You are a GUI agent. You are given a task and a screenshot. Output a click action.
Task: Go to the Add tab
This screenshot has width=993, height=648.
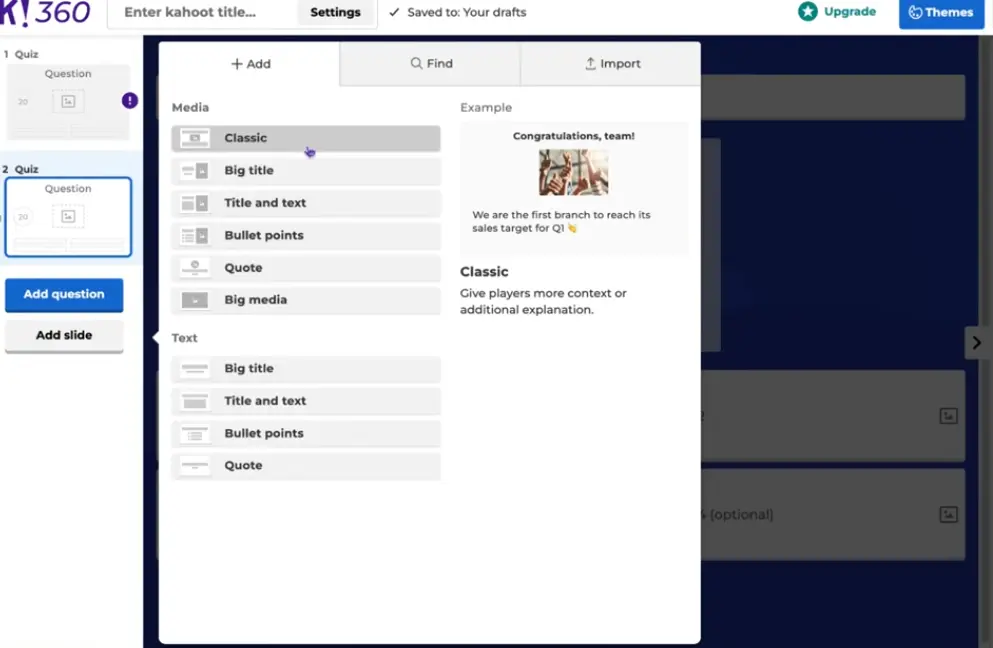click(x=250, y=64)
